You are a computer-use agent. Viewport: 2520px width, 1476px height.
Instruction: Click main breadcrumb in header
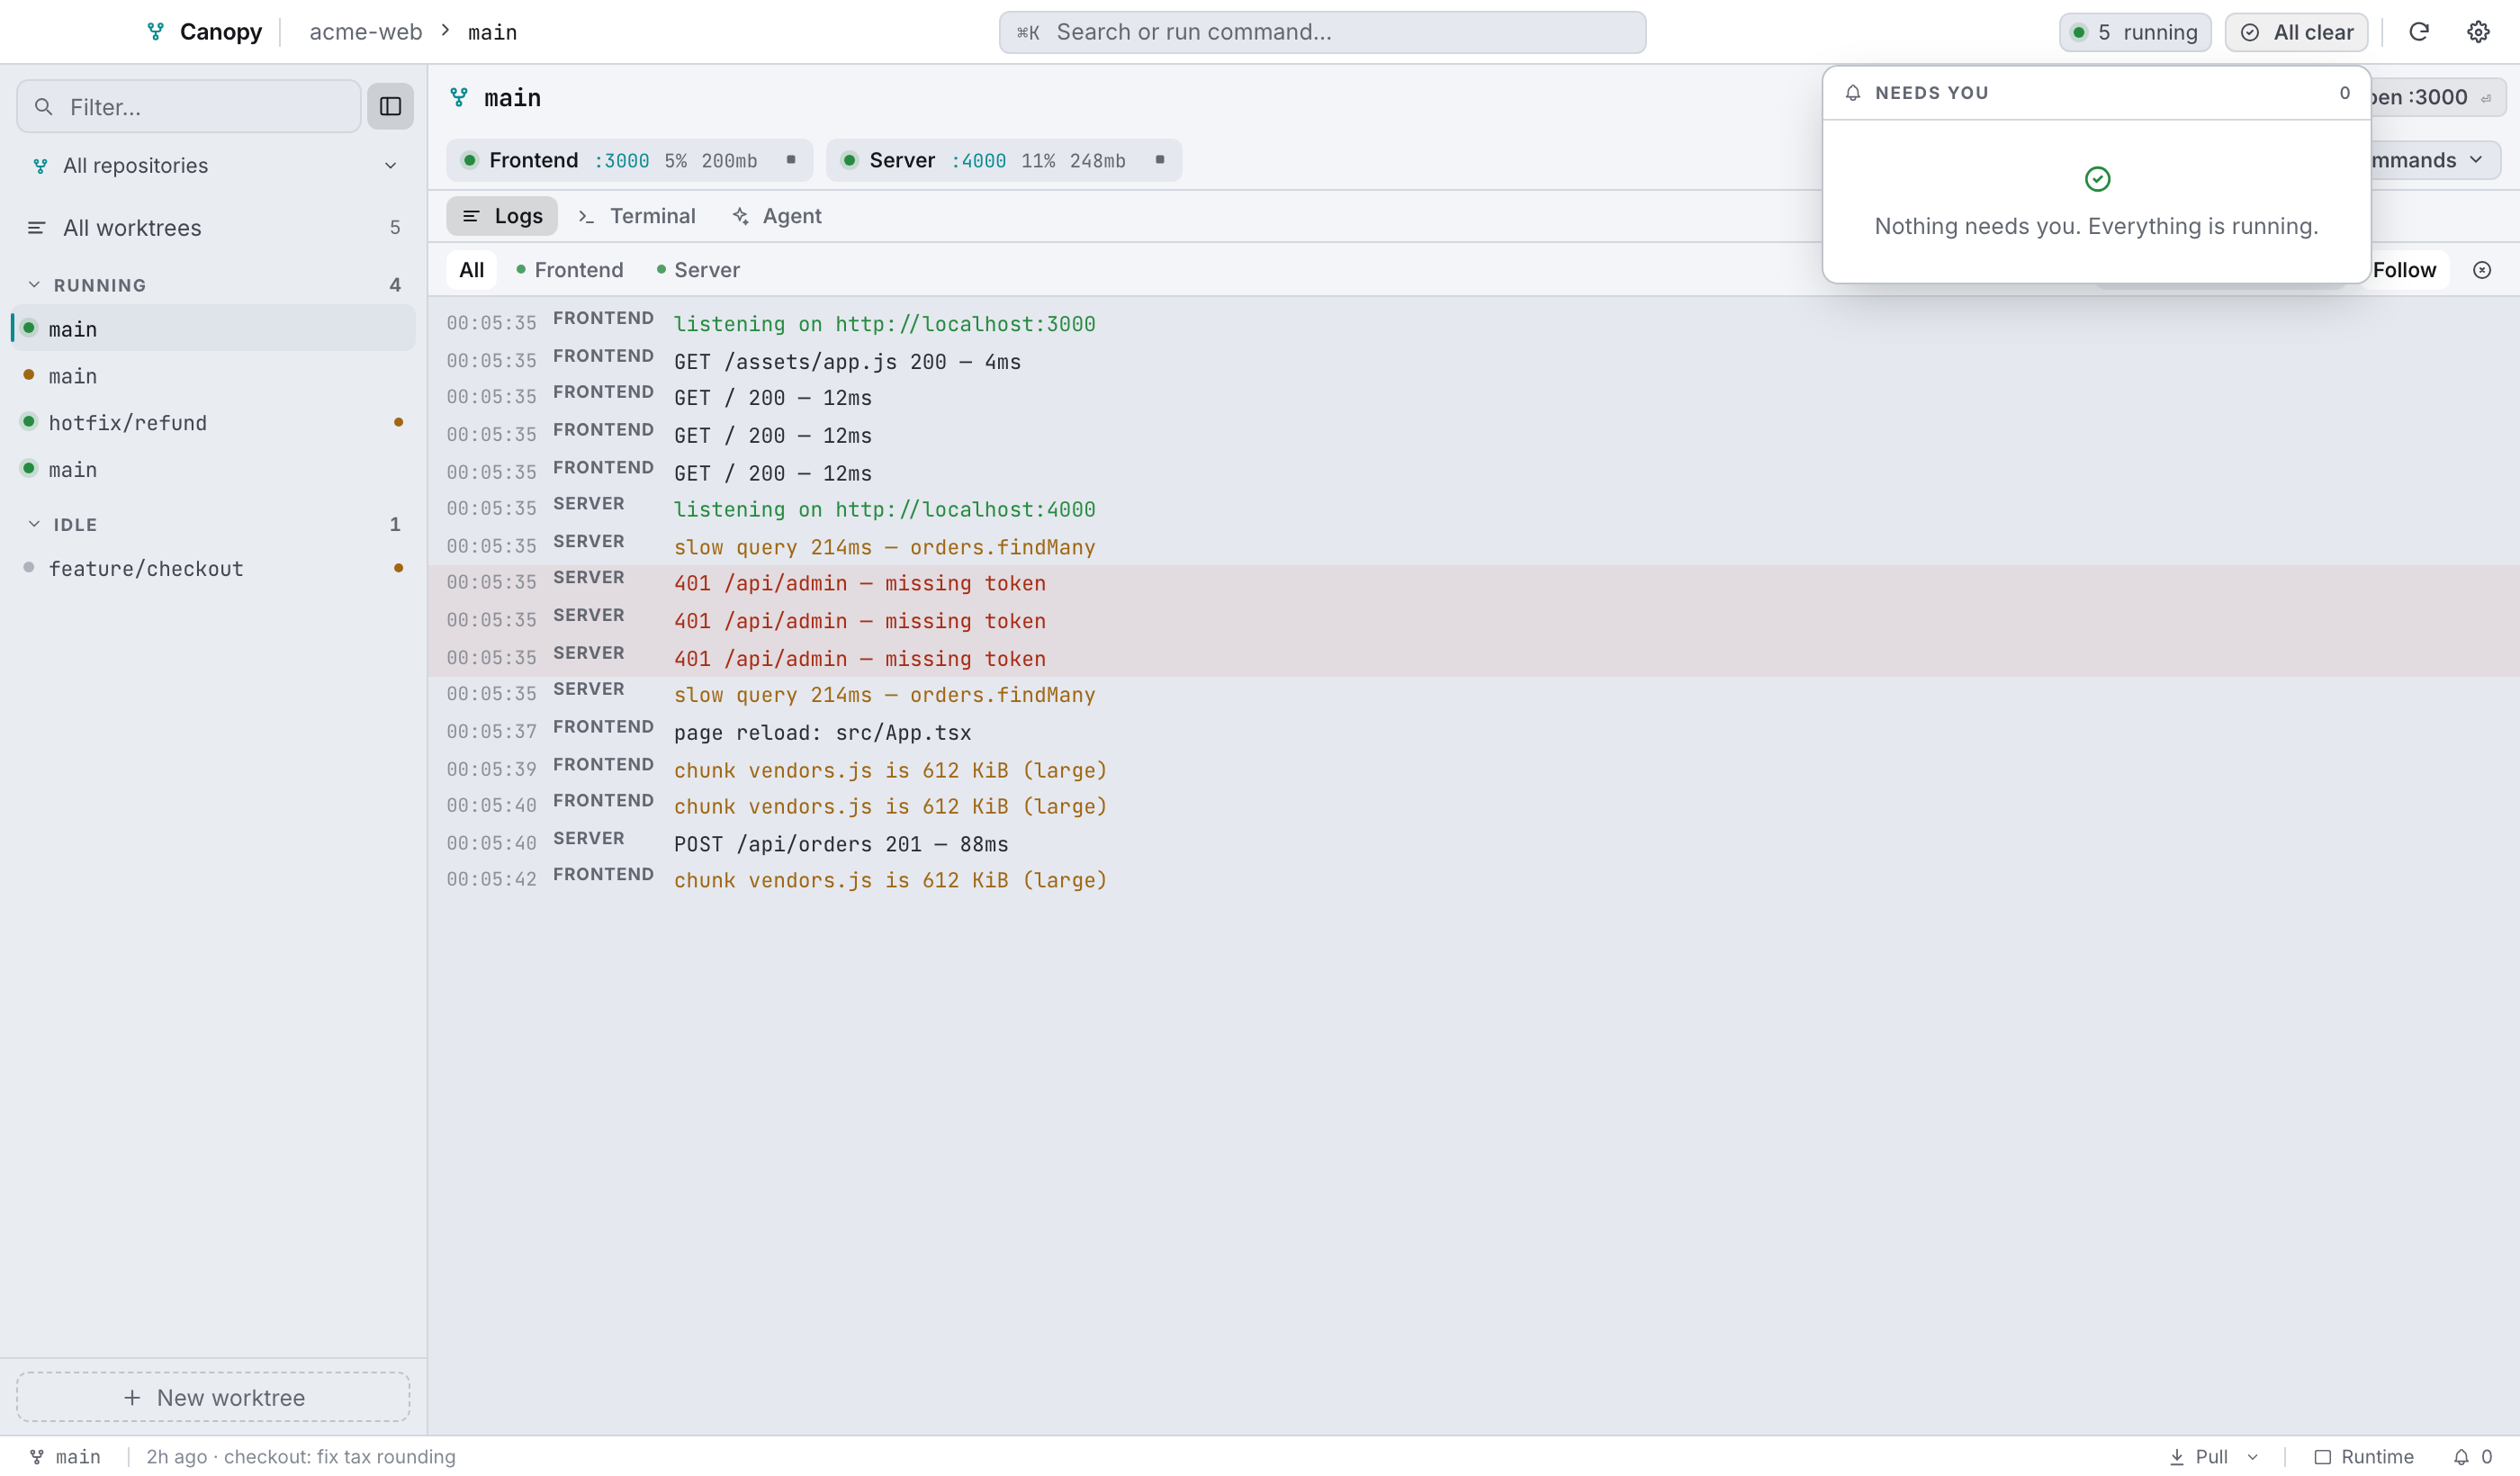(492, 32)
